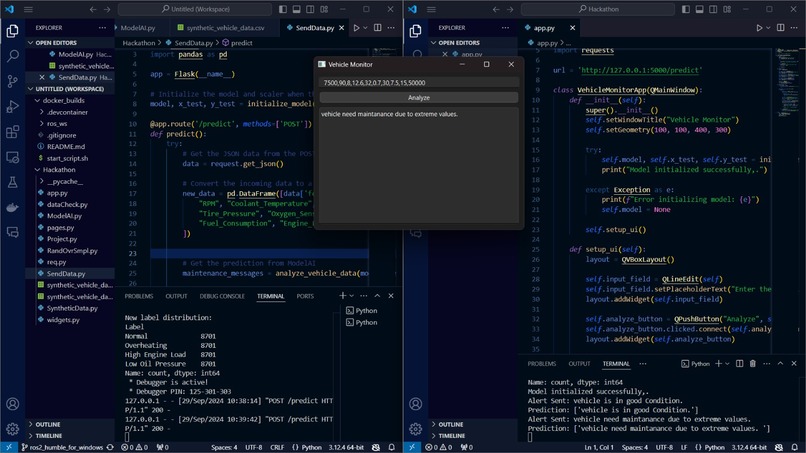Viewport: 806px width, 453px height.
Task: Click Vehicle Monitor data input field
Action: coord(419,82)
